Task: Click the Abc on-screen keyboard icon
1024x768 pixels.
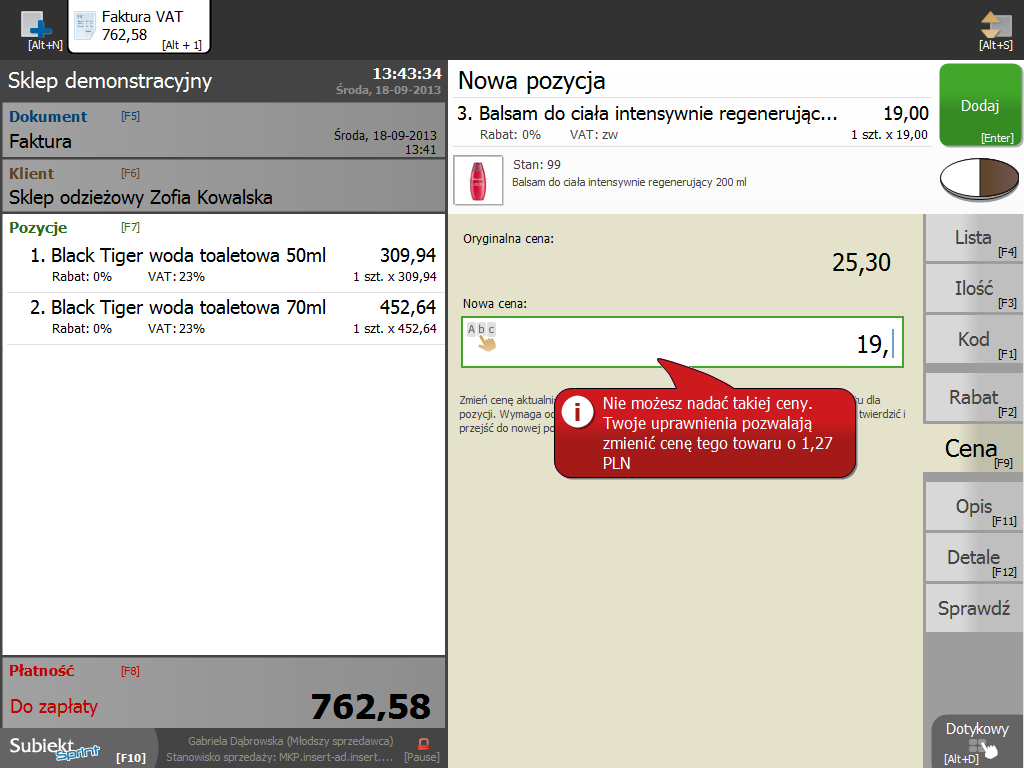Action: pyautogui.click(x=483, y=336)
